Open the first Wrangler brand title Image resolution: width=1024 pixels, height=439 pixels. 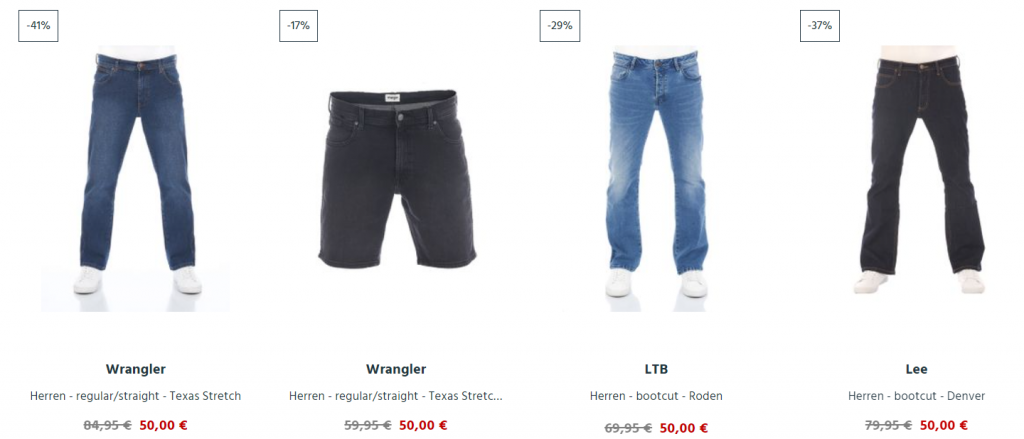click(135, 369)
